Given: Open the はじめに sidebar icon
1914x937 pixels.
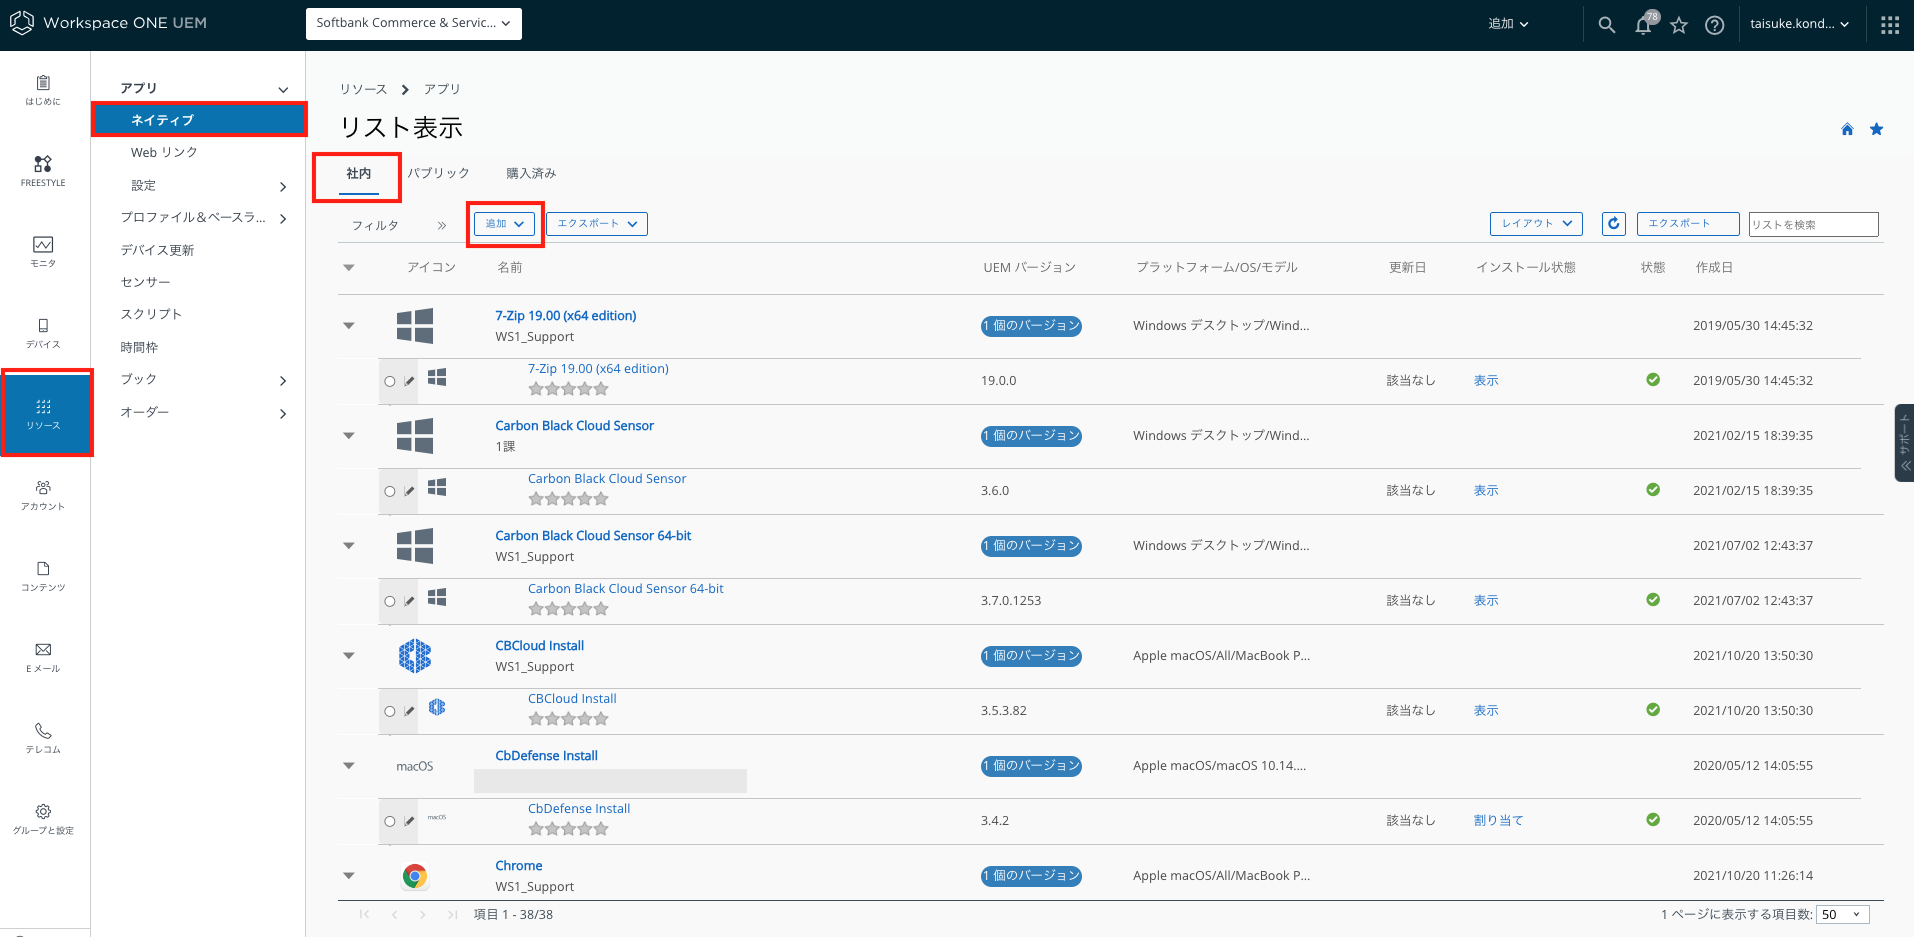Looking at the screenshot, I should pyautogui.click(x=43, y=90).
